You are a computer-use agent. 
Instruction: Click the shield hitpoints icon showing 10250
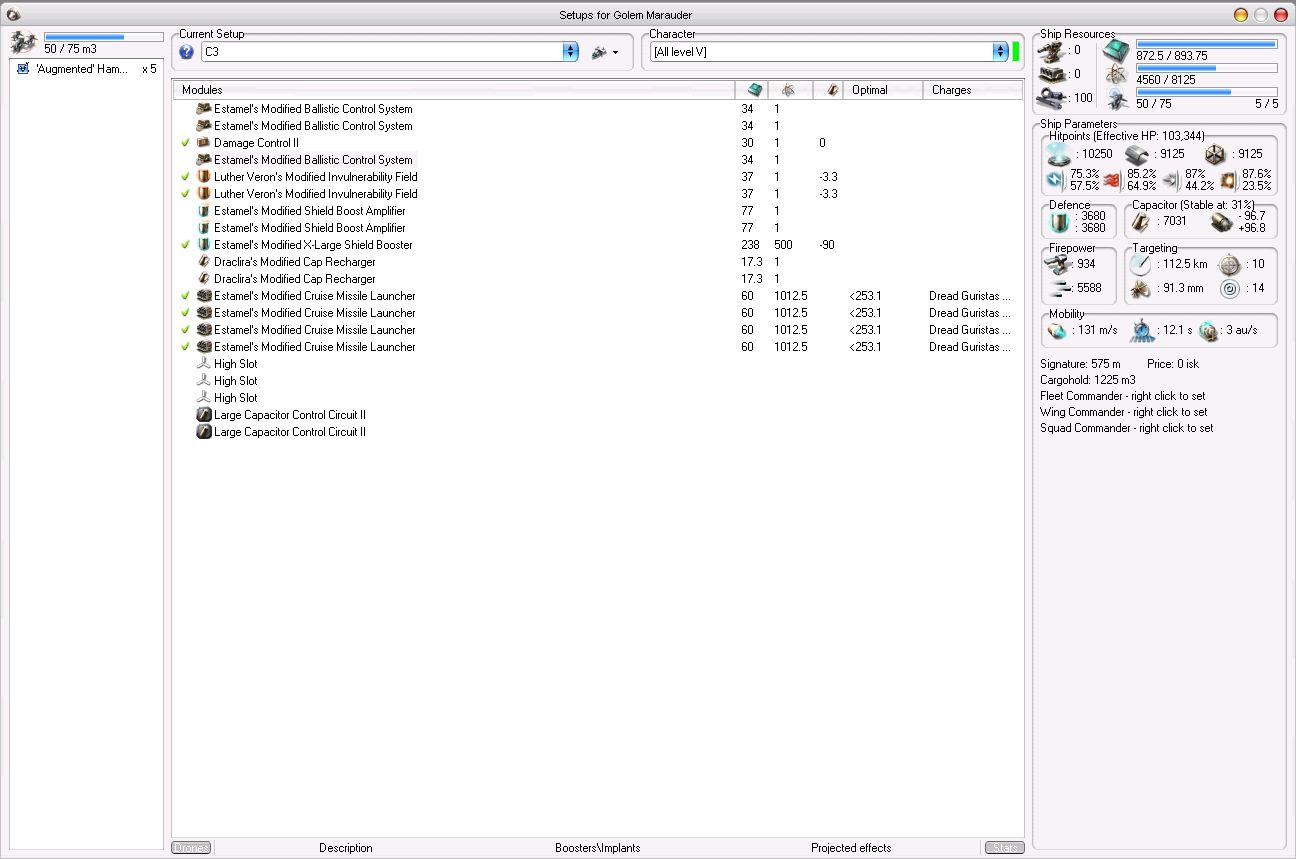point(1057,154)
